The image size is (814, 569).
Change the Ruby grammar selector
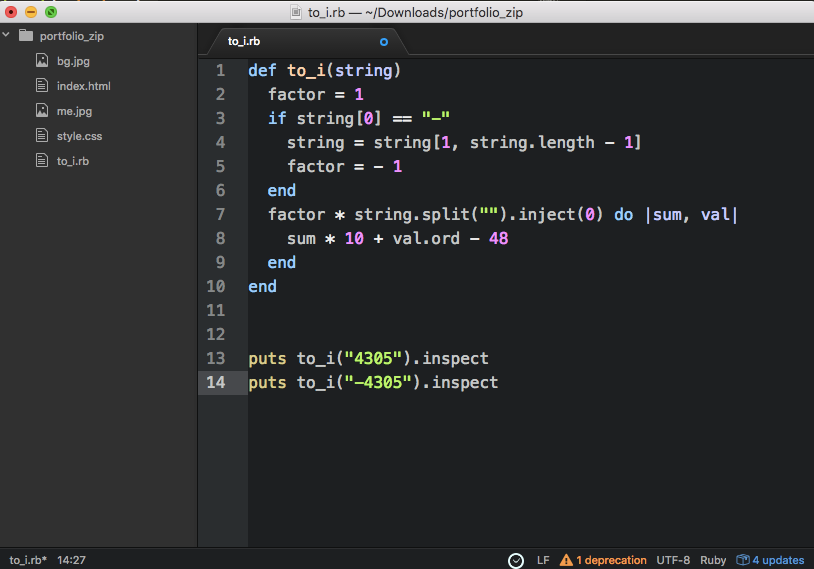pos(713,560)
